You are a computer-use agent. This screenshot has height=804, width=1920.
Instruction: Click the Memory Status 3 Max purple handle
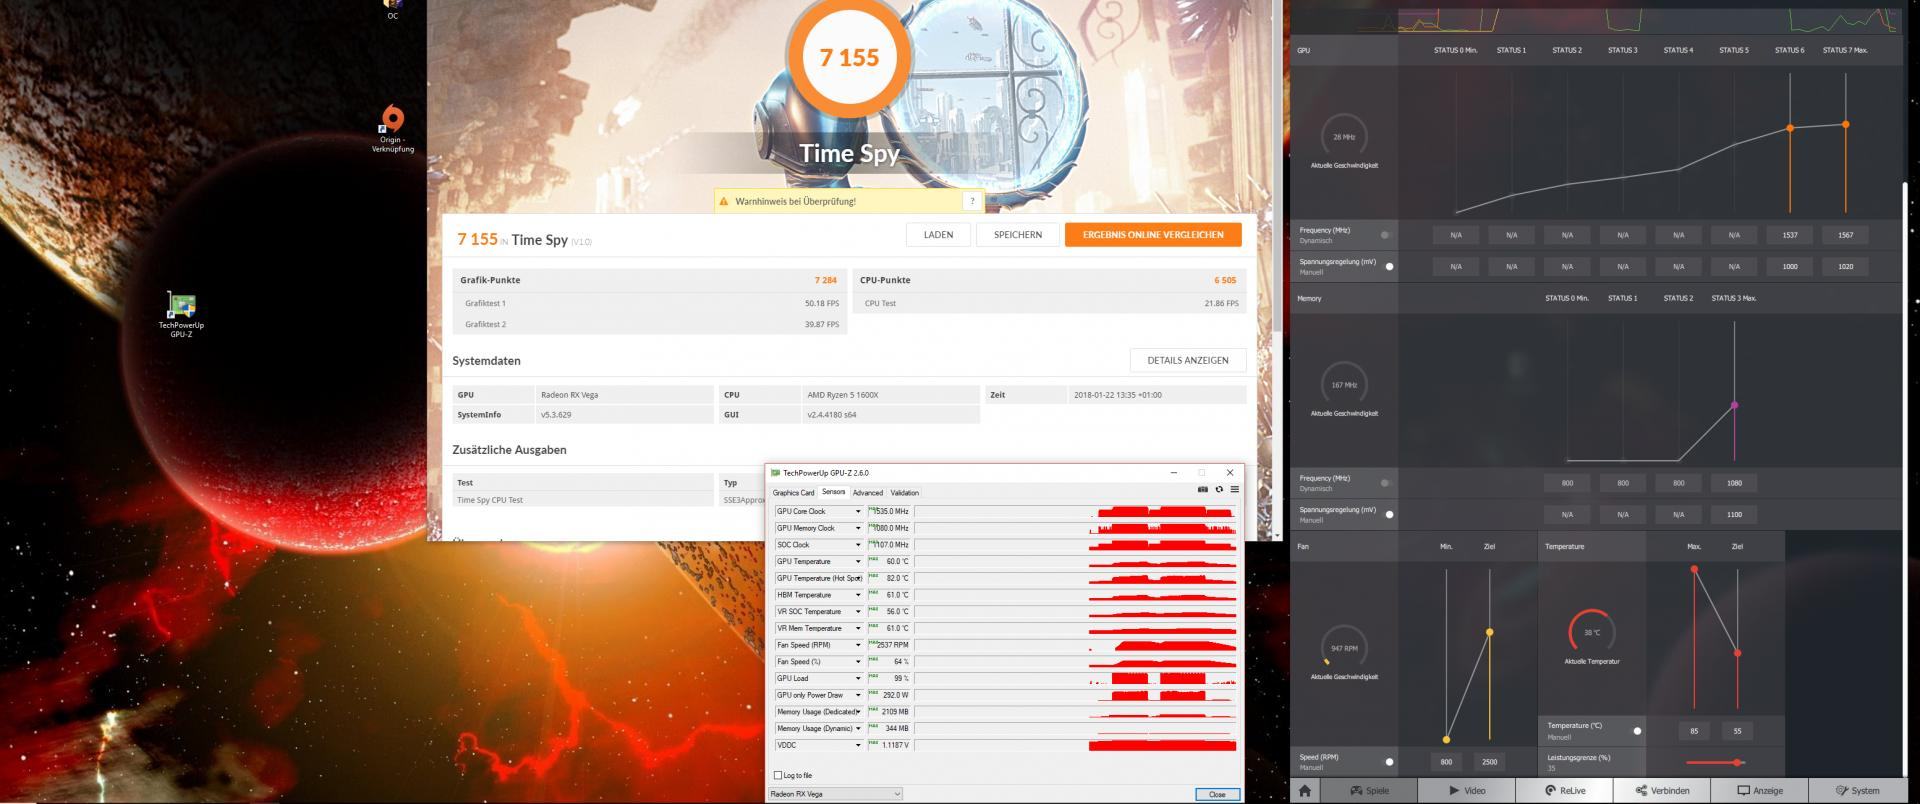click(x=1734, y=405)
